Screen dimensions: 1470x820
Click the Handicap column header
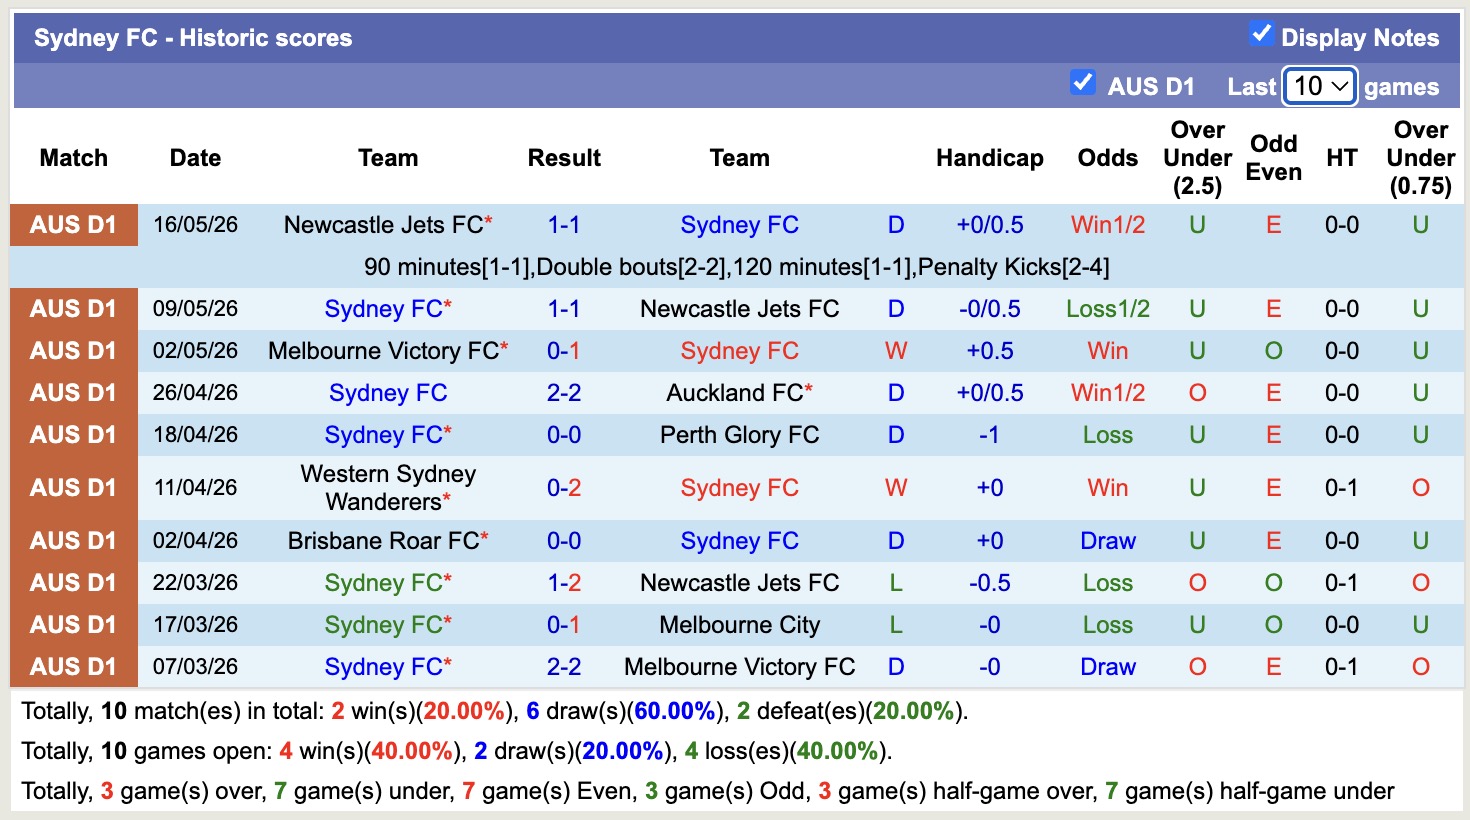990,158
